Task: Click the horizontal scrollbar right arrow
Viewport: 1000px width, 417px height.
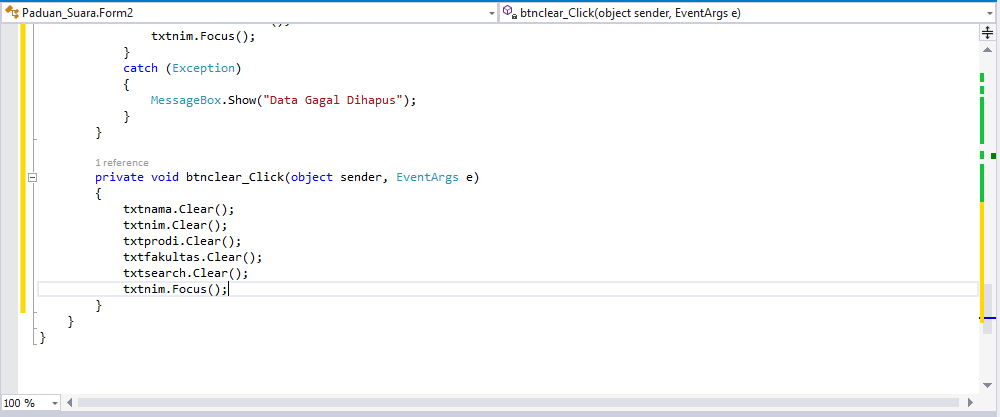Action: pos(971,403)
